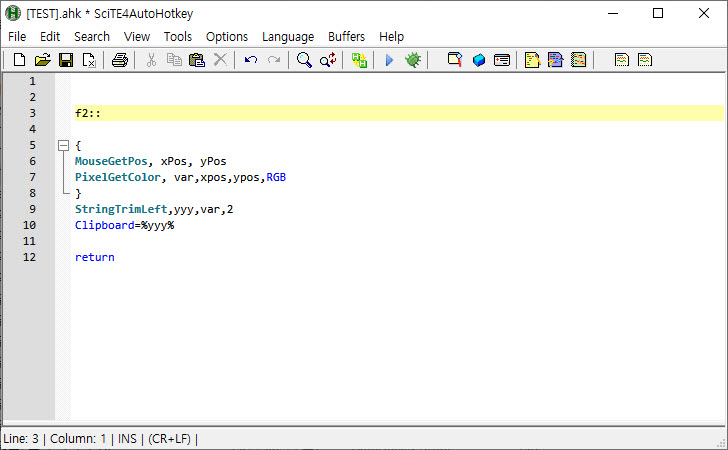Click the Redo arrow icon

pos(274,60)
